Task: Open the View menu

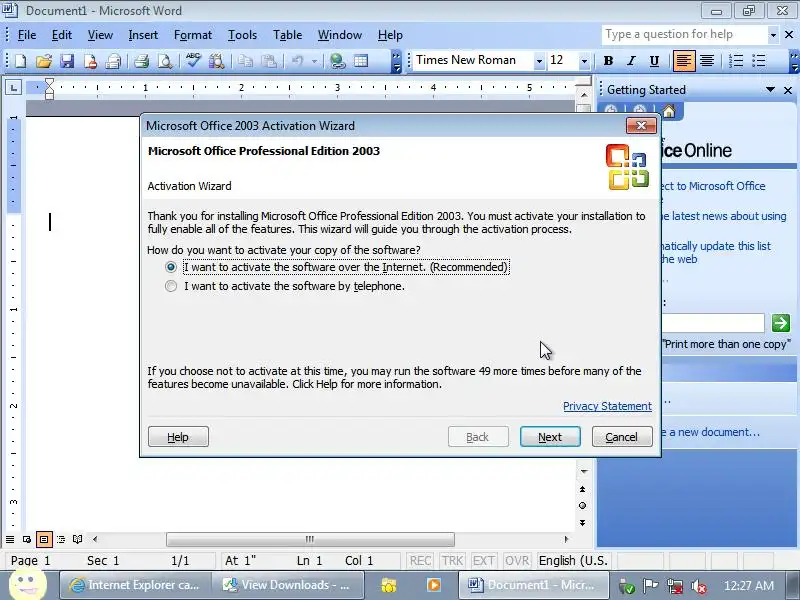Action: (100, 35)
